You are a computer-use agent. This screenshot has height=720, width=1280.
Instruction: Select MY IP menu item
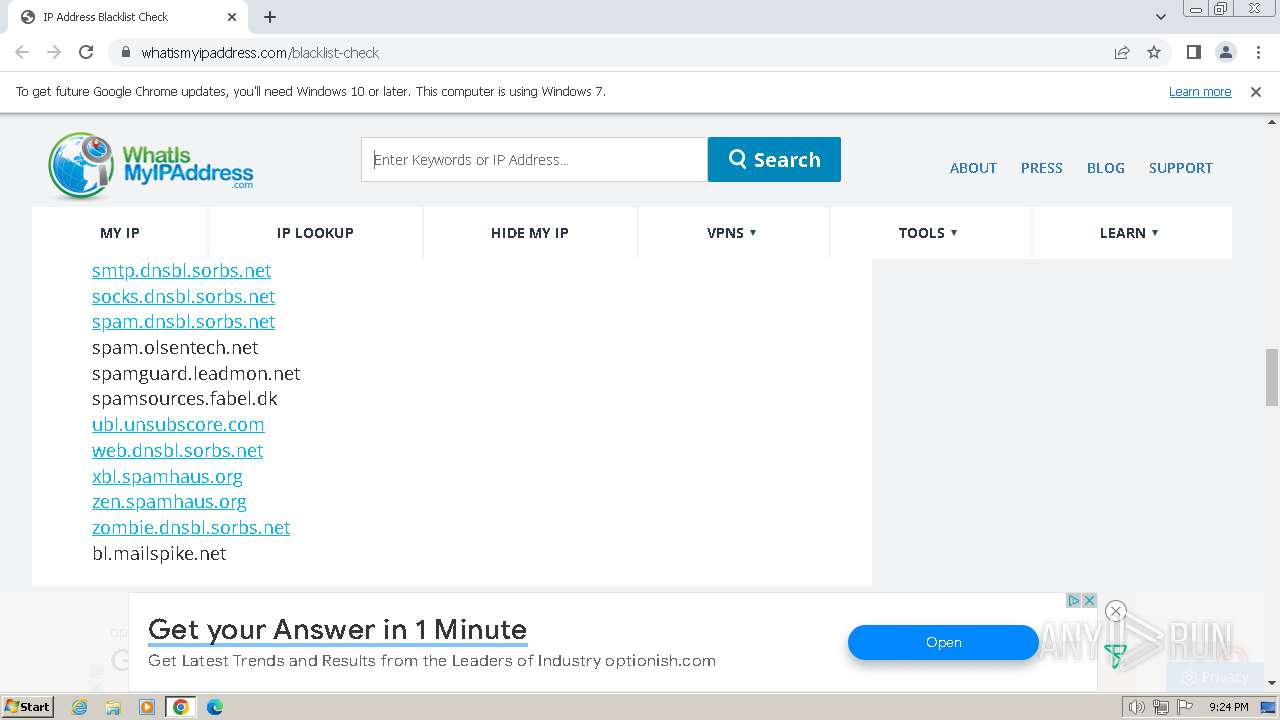(120, 233)
